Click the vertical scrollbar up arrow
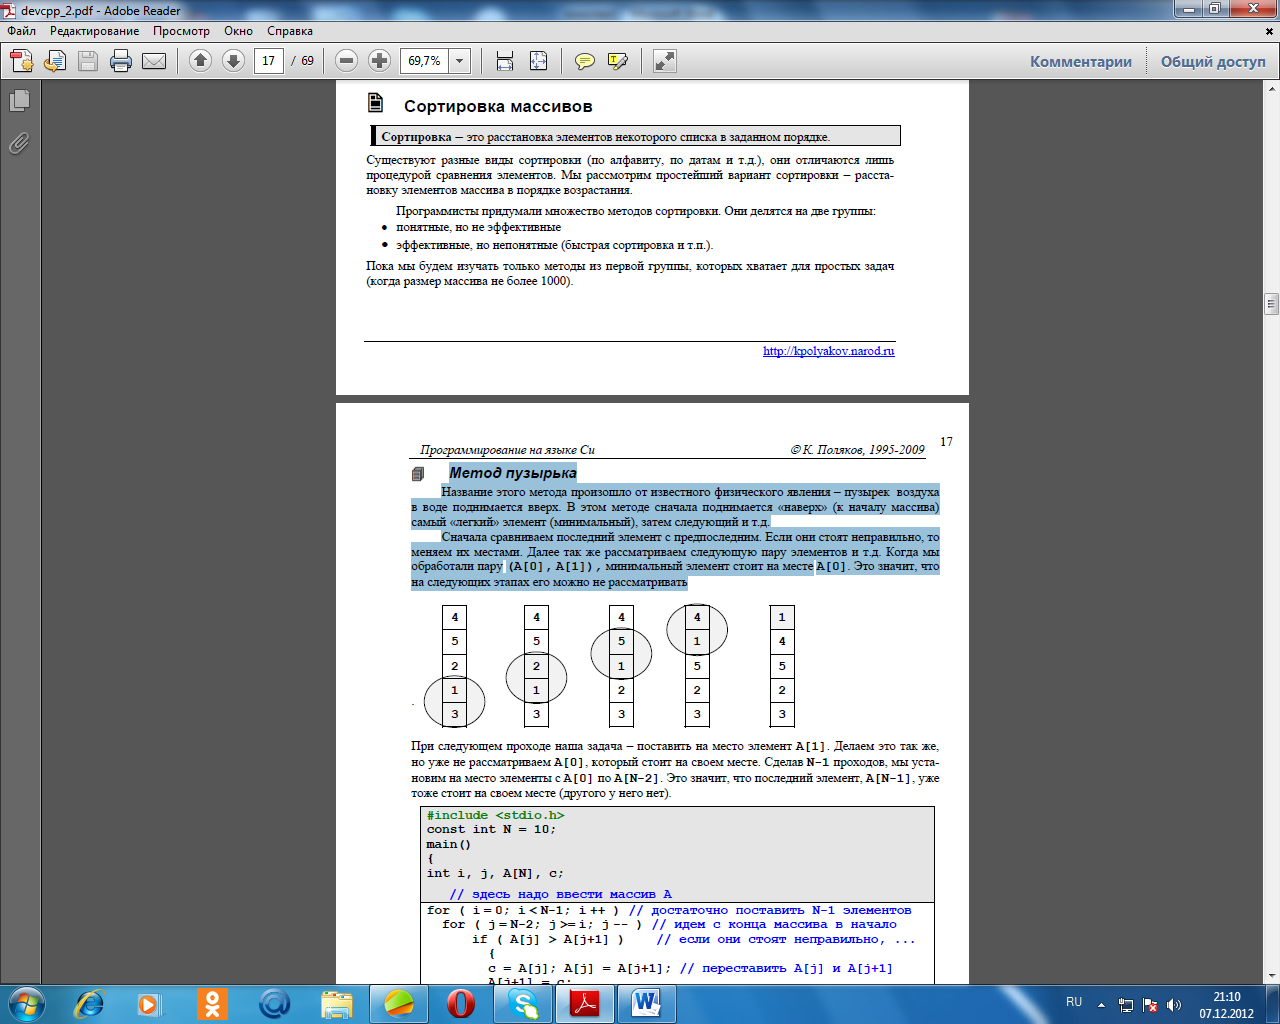1280x1024 pixels. (1272, 88)
